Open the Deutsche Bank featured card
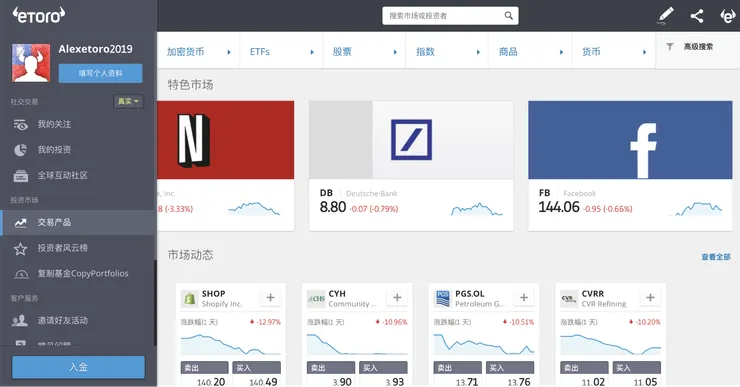The width and height of the screenshot is (740, 387). coord(411,166)
